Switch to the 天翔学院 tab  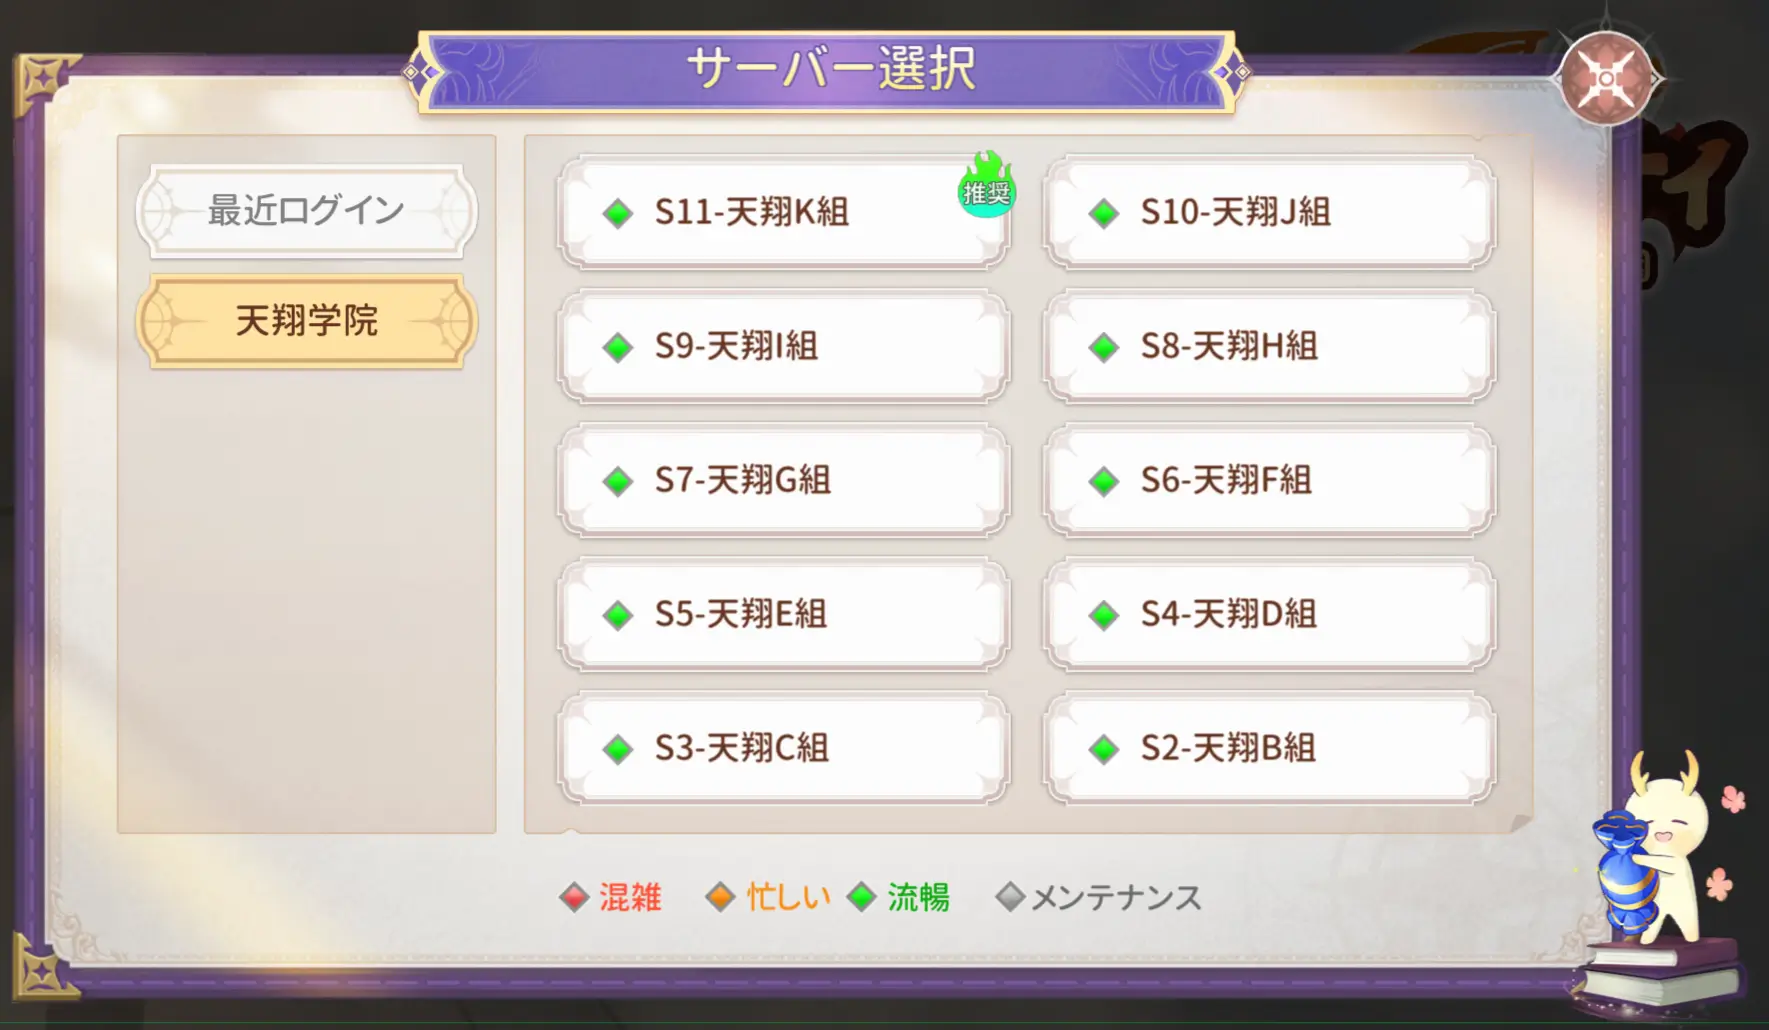coord(306,321)
